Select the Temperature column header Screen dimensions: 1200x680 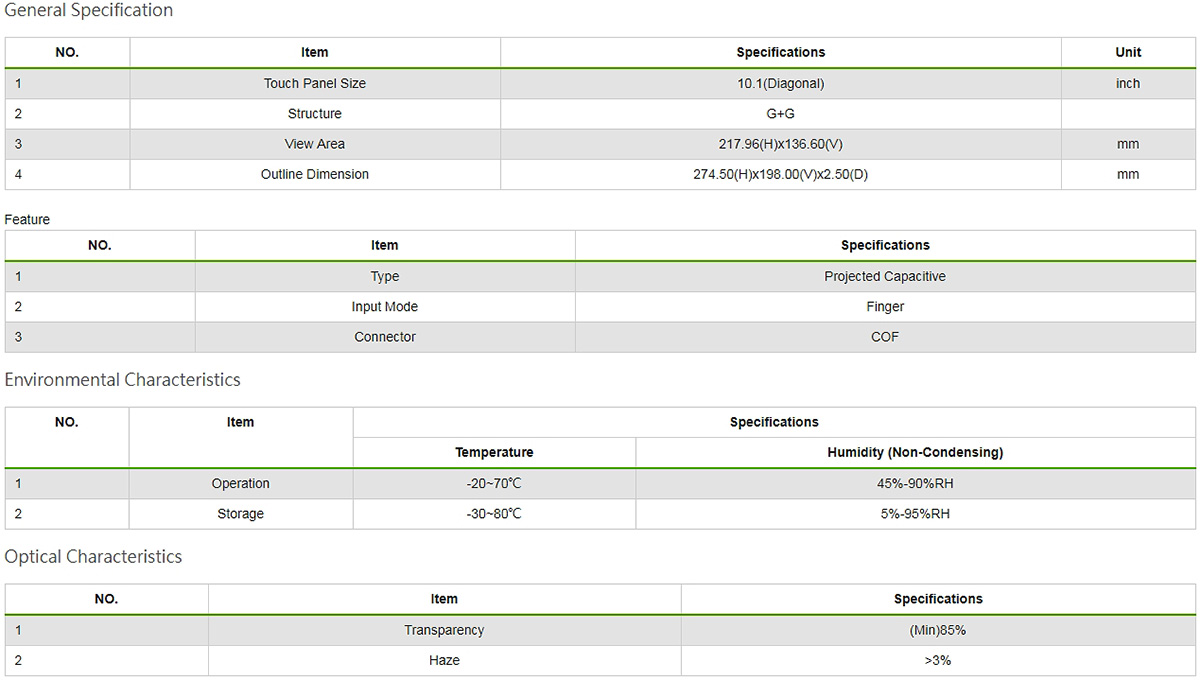pos(494,453)
